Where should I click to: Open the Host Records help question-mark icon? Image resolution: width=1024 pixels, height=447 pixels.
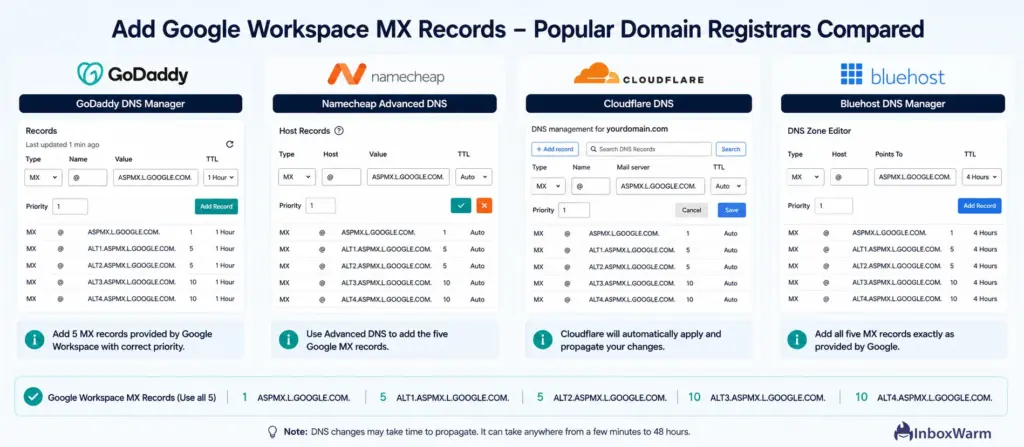(339, 131)
